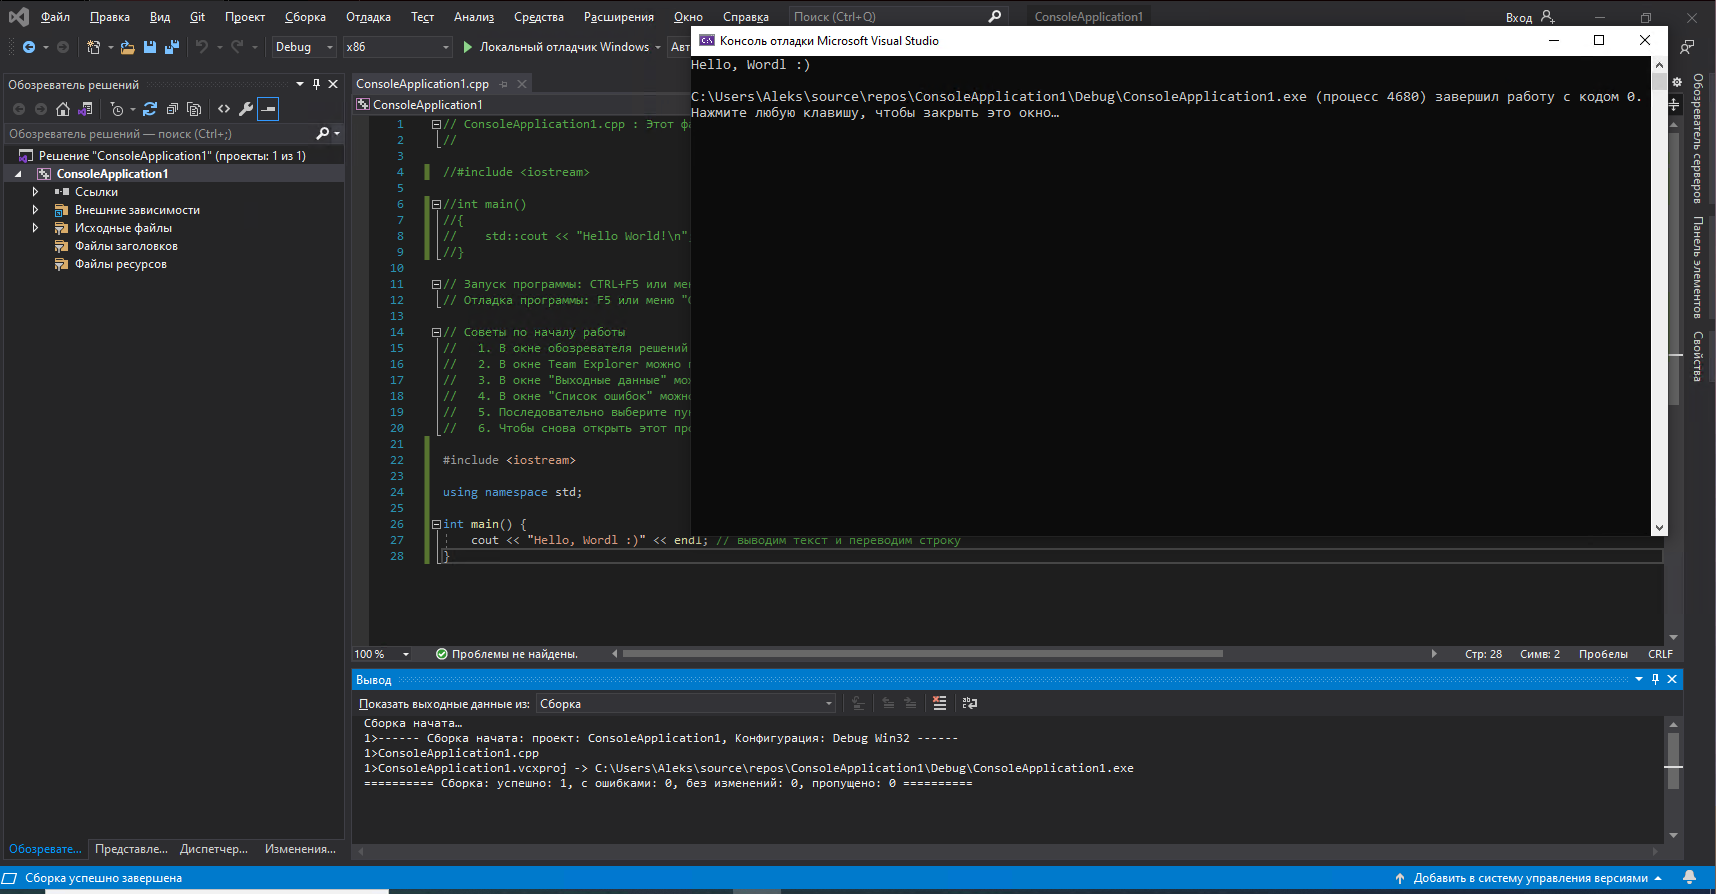Open the x86 platform dropdown
The image size is (1716, 894).
tap(398, 47)
